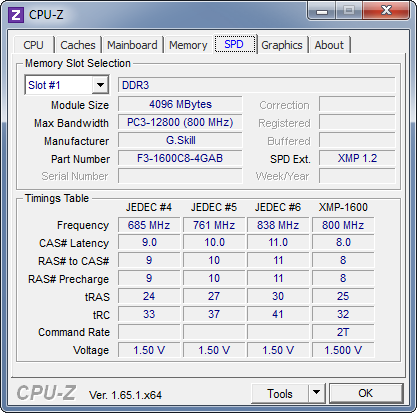Click the empty Serial Number field
417x413 pixels.
[x=180, y=176]
